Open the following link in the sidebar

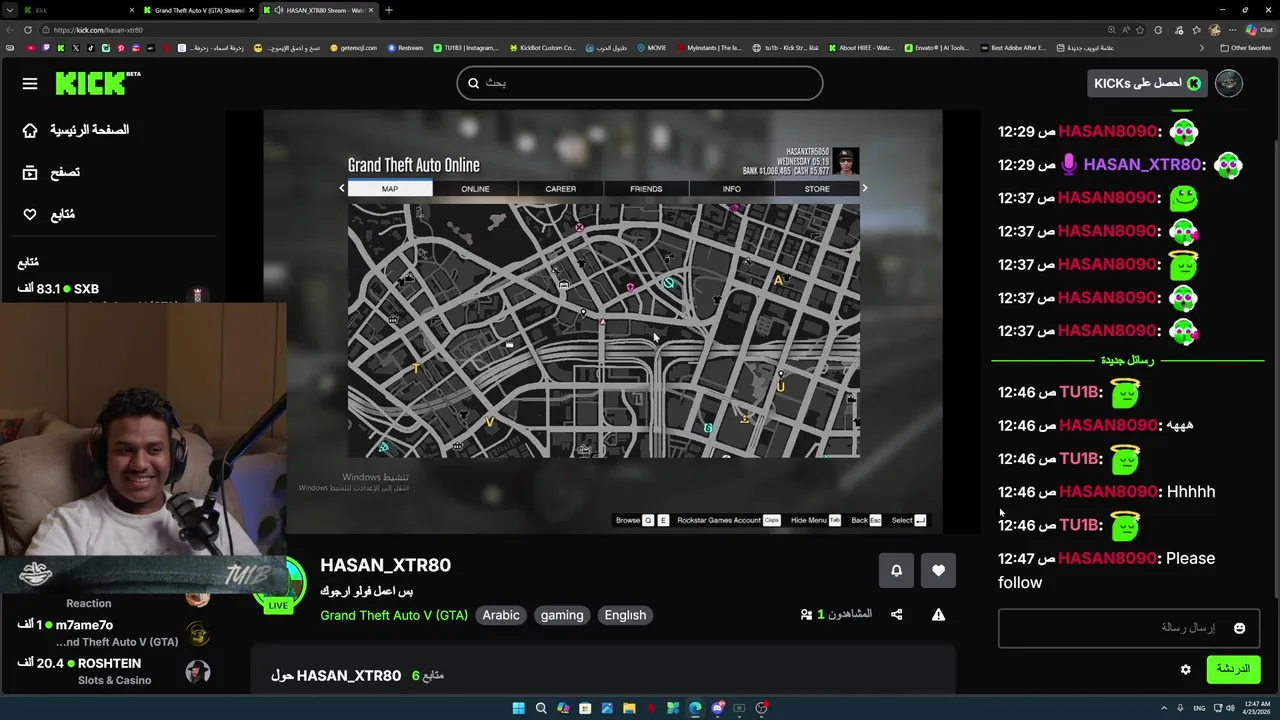[x=62, y=214]
